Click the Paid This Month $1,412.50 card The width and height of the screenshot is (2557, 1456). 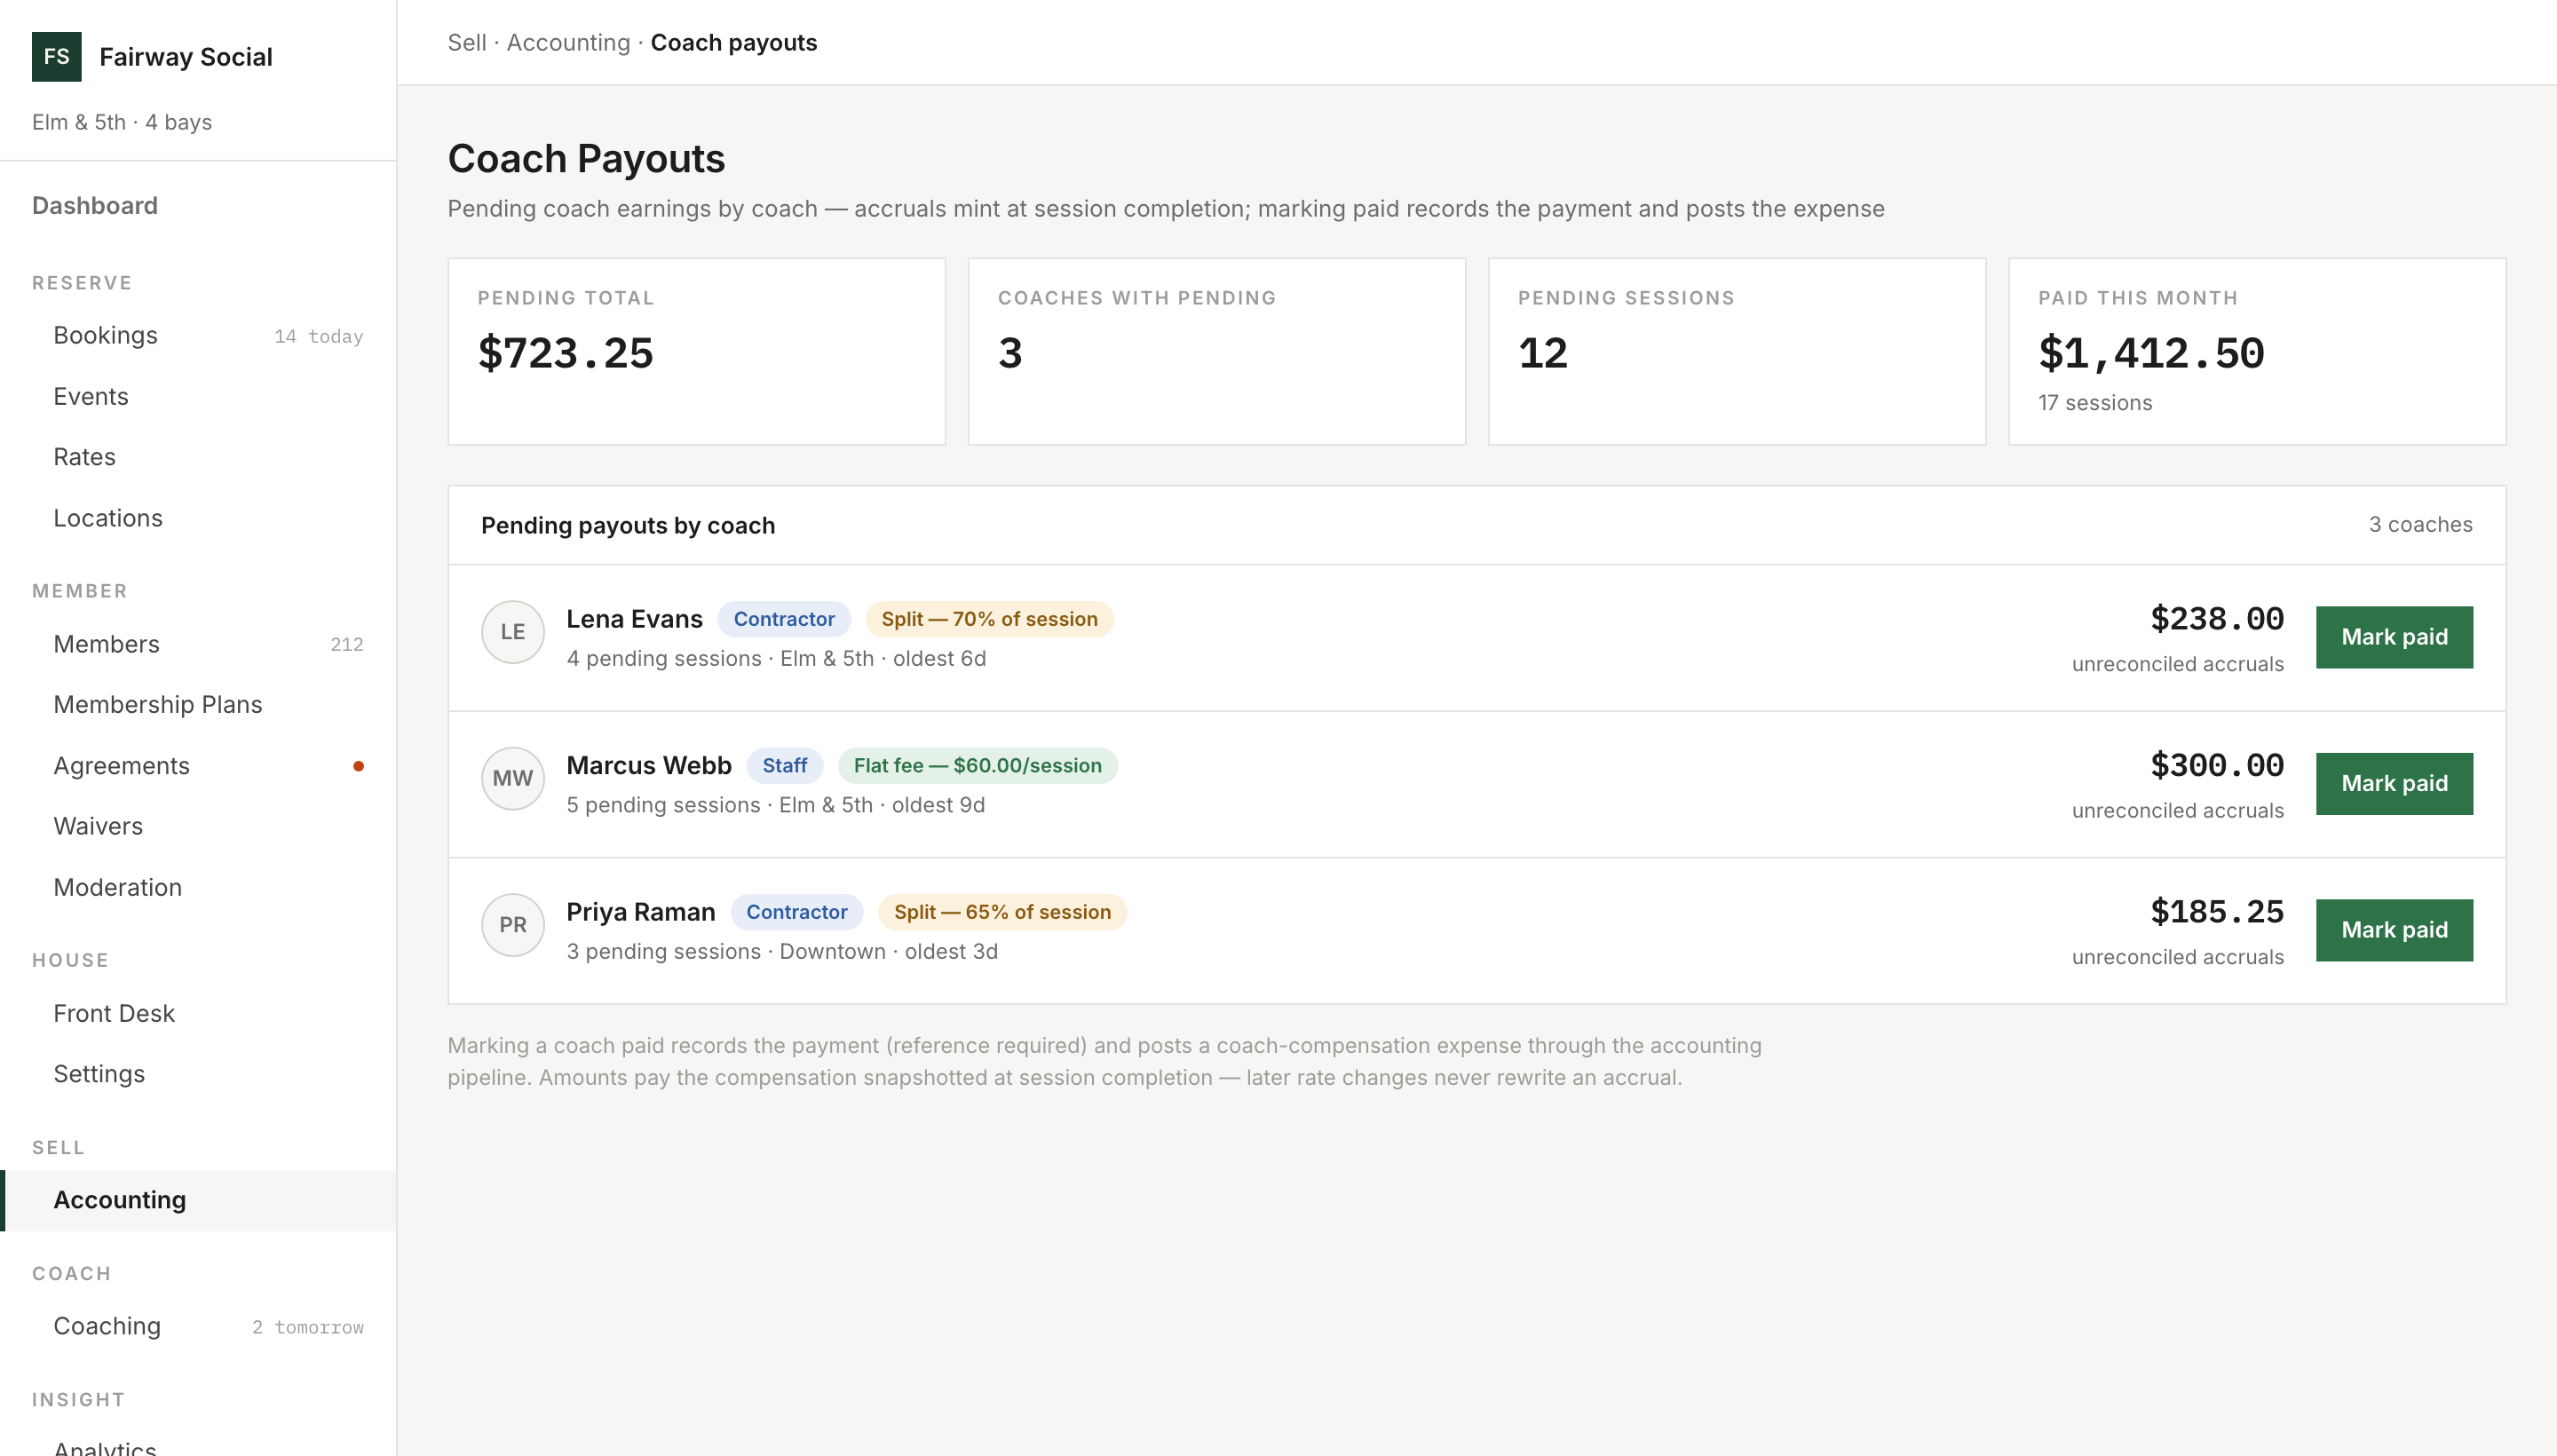coord(2257,352)
